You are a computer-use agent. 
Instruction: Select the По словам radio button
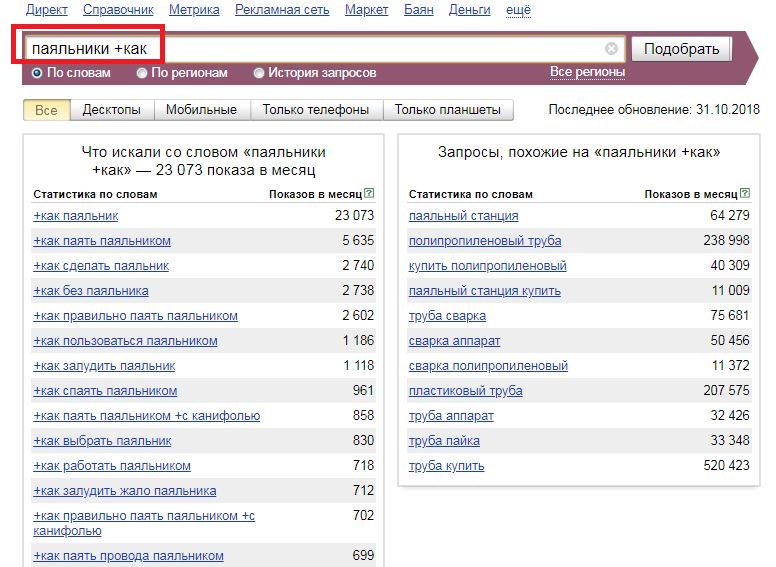pyautogui.click(x=37, y=73)
